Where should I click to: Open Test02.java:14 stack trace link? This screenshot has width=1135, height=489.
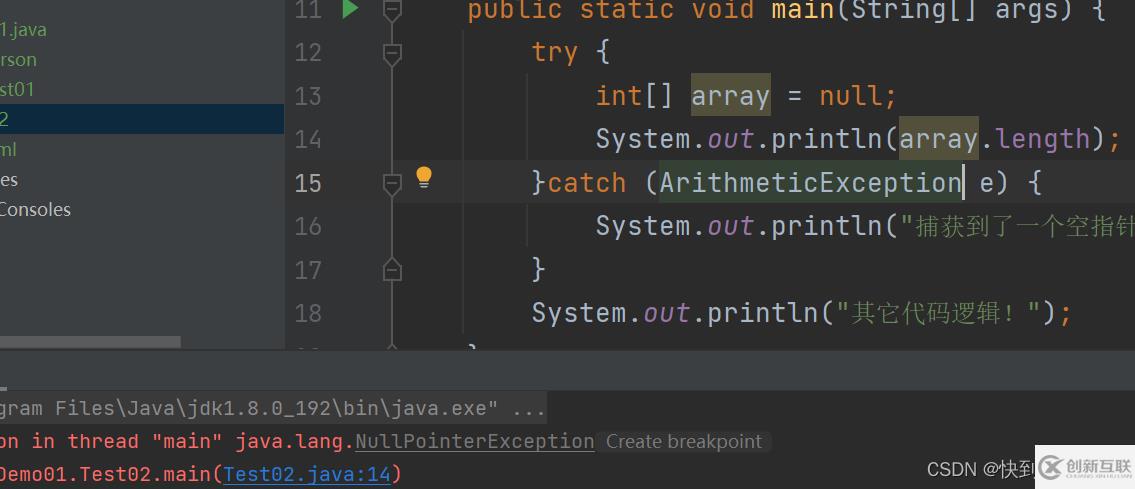[x=307, y=475]
